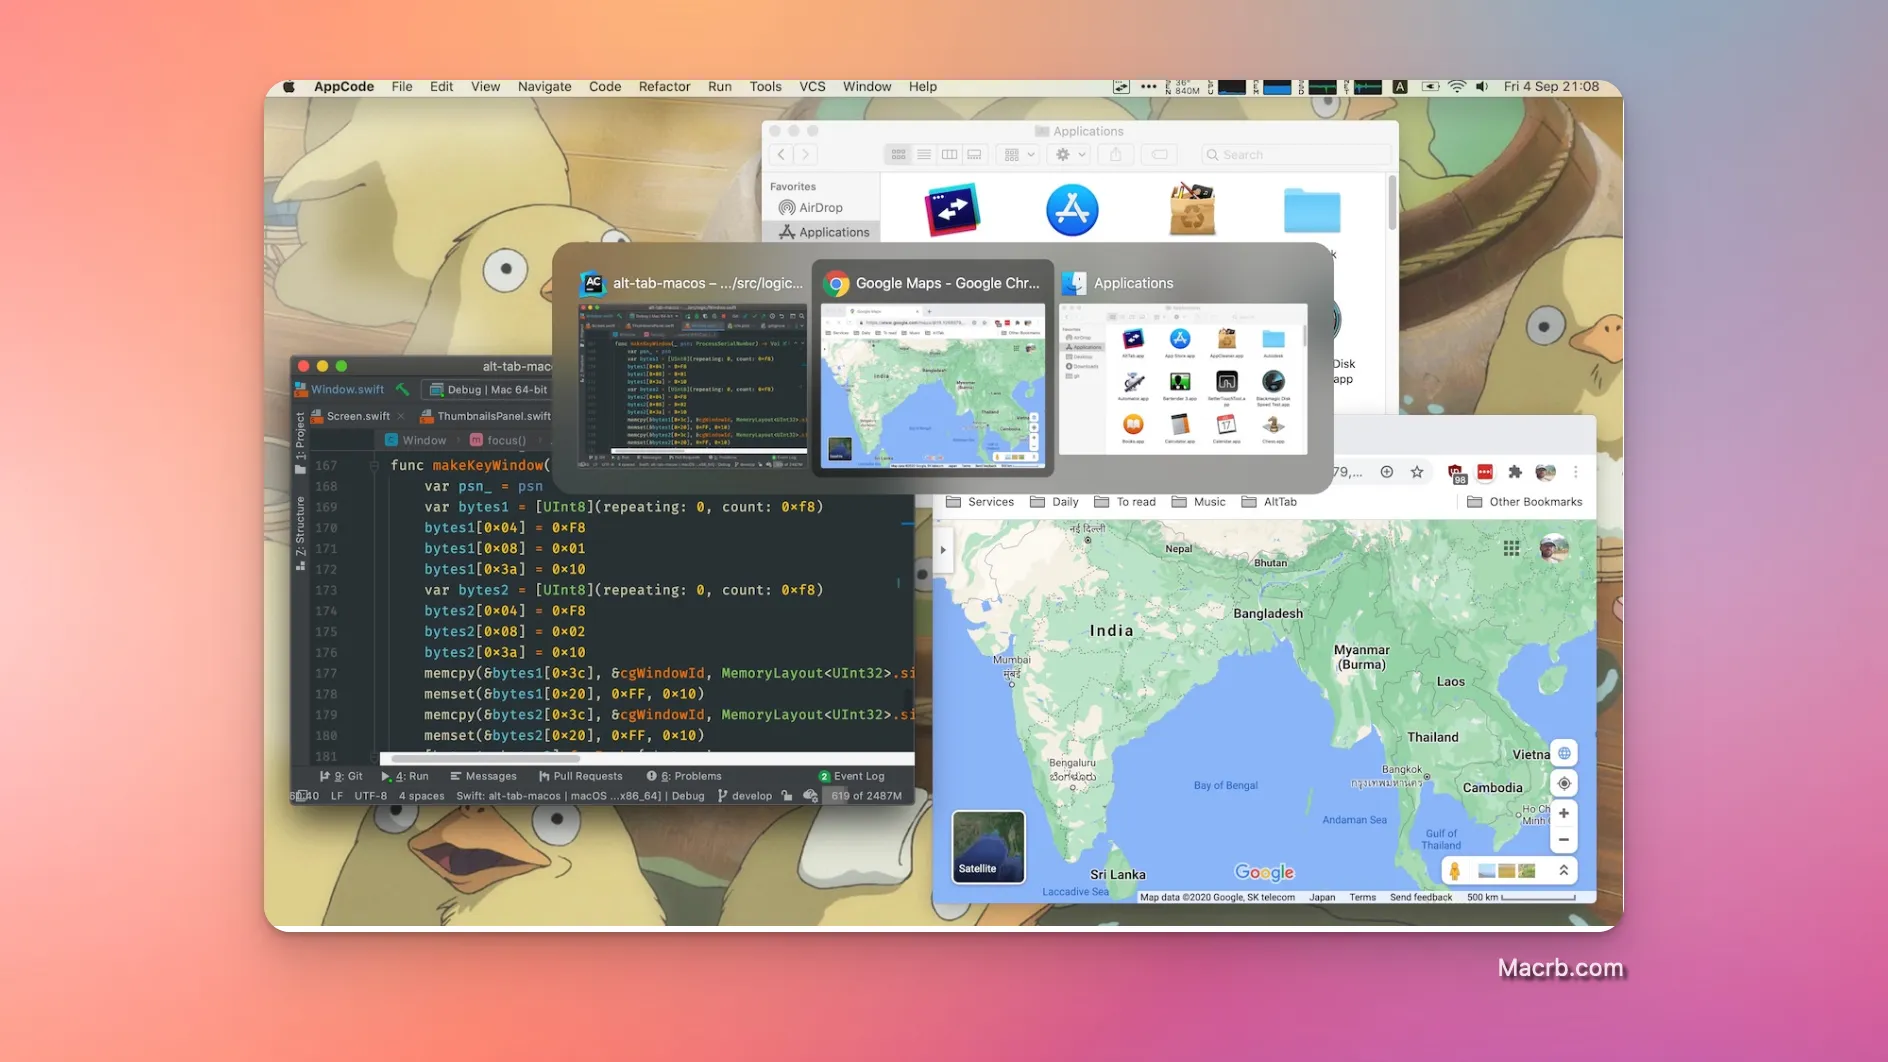Open the Tools menu
The image size is (1888, 1062).
pos(765,87)
